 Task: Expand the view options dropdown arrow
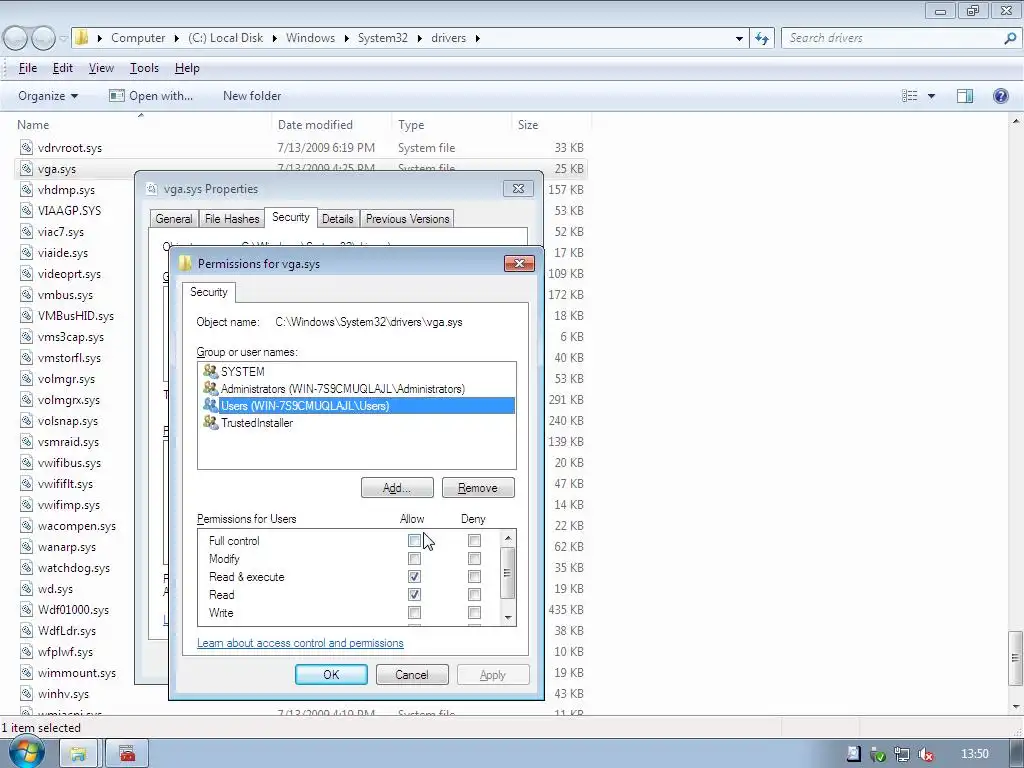[931, 96]
